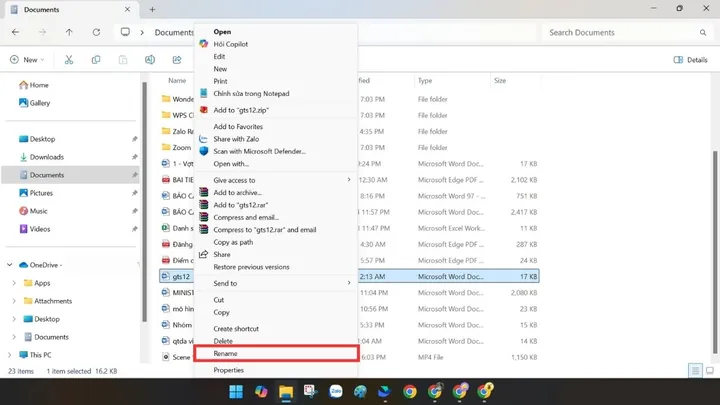The width and height of the screenshot is (720, 405).
Task: Click the Copy icon in toolbar
Action: (x=96, y=60)
